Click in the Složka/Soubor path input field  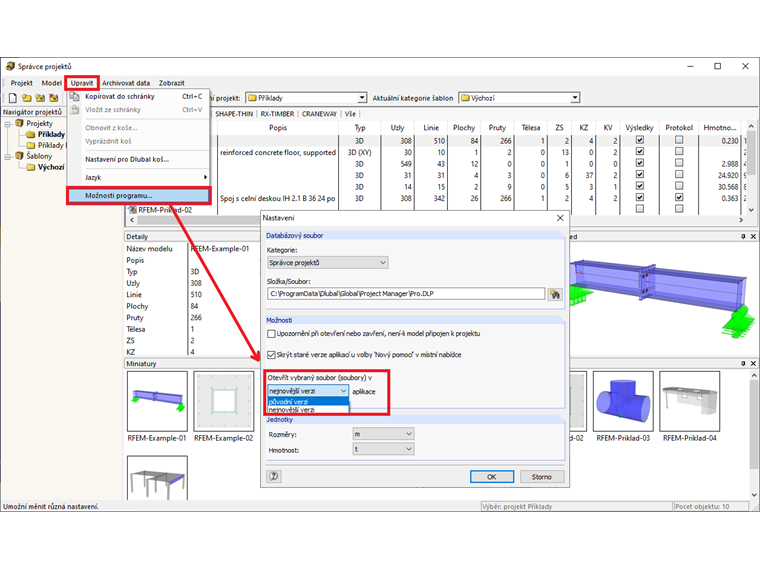[x=406, y=294]
